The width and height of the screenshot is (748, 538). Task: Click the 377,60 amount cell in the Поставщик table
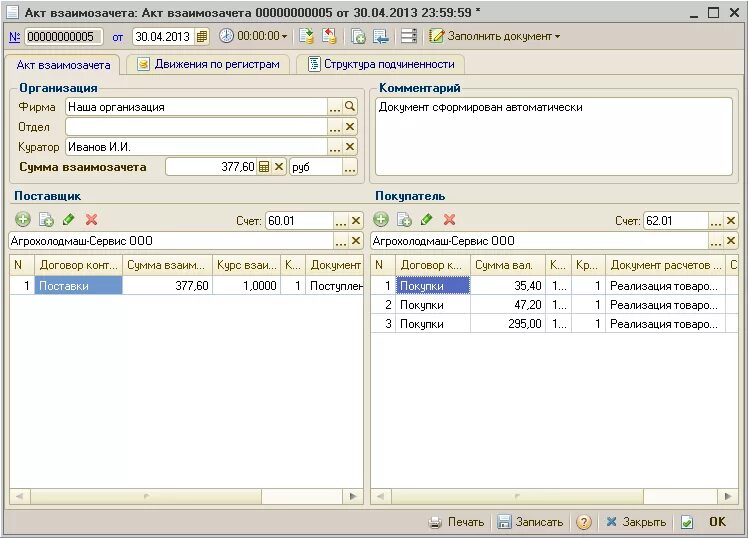click(168, 286)
